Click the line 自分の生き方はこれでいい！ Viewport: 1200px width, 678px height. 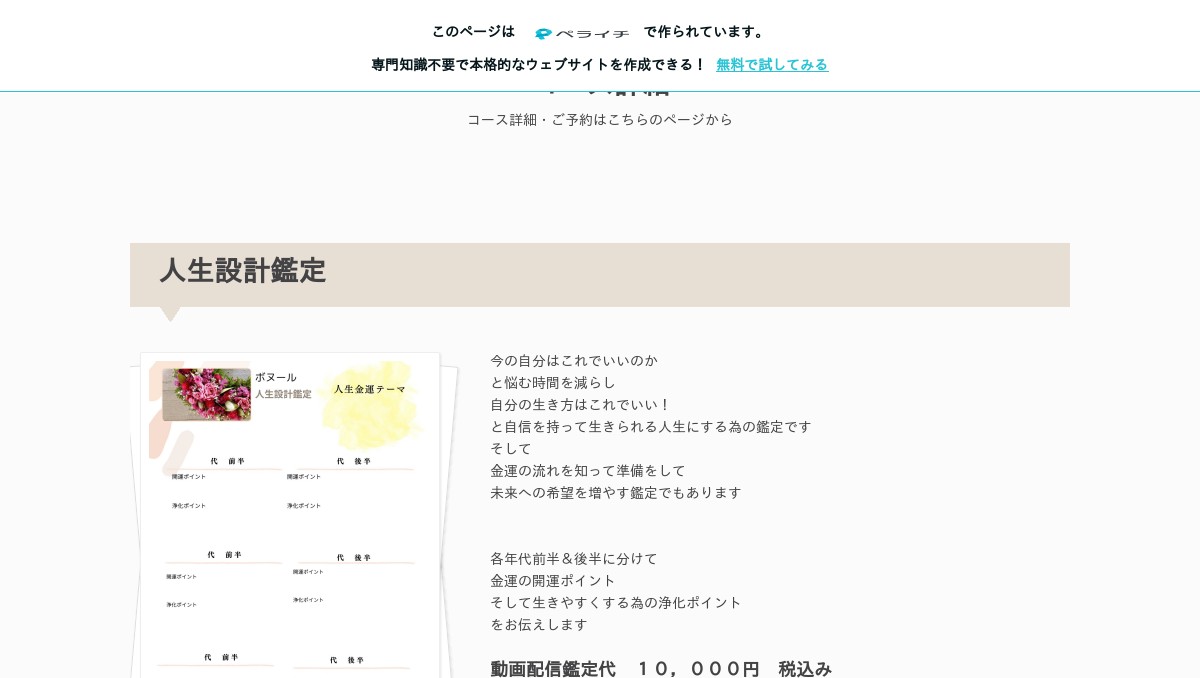tap(580, 404)
